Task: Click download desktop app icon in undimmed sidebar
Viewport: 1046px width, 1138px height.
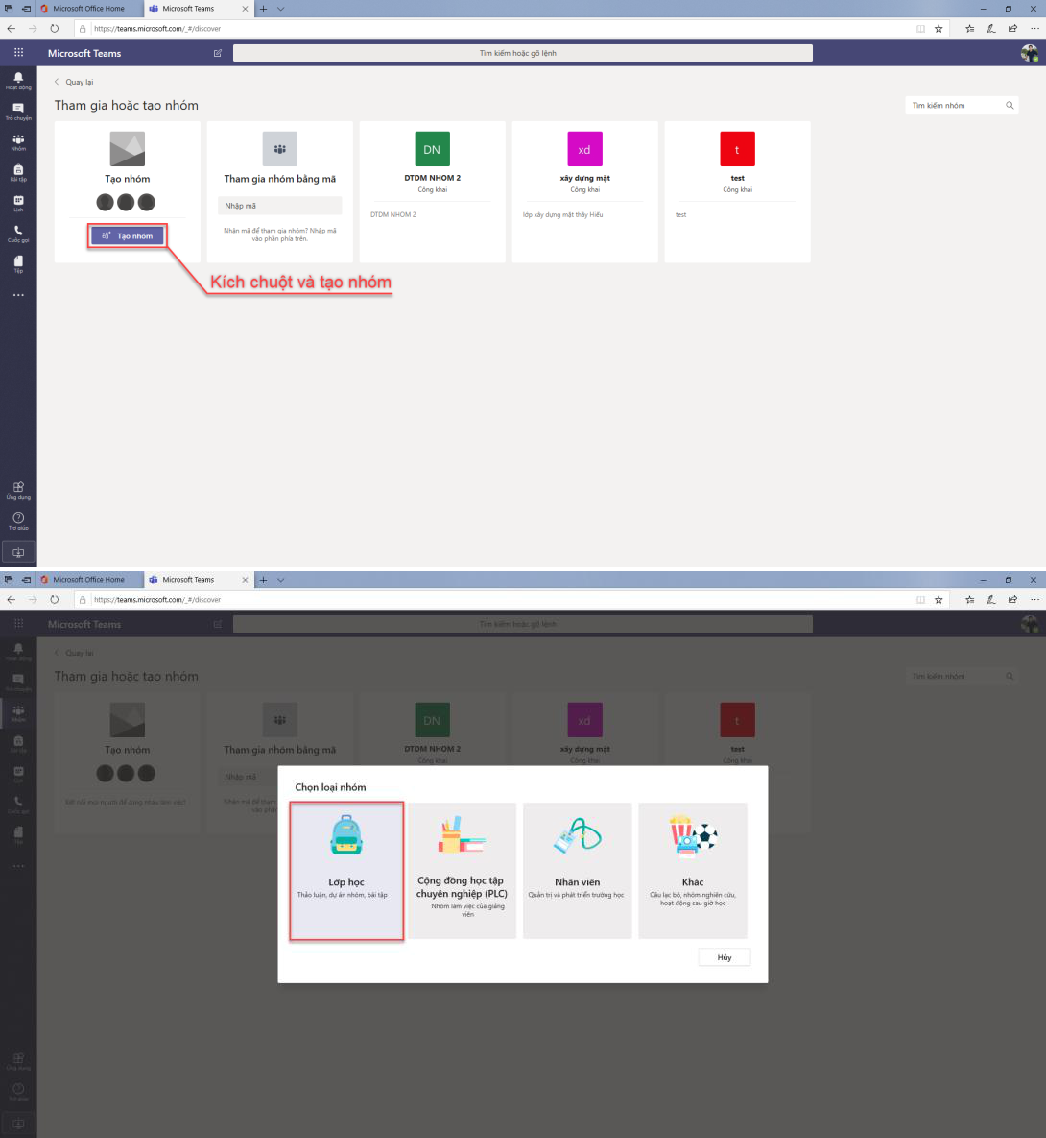Action: tap(18, 551)
